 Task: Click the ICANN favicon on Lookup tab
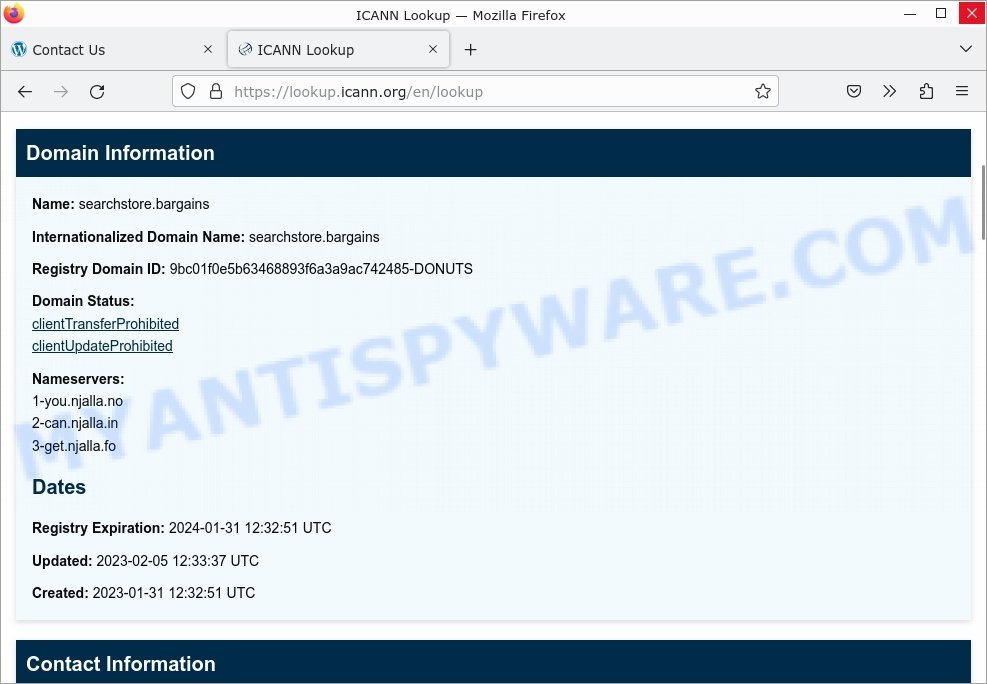coord(245,49)
